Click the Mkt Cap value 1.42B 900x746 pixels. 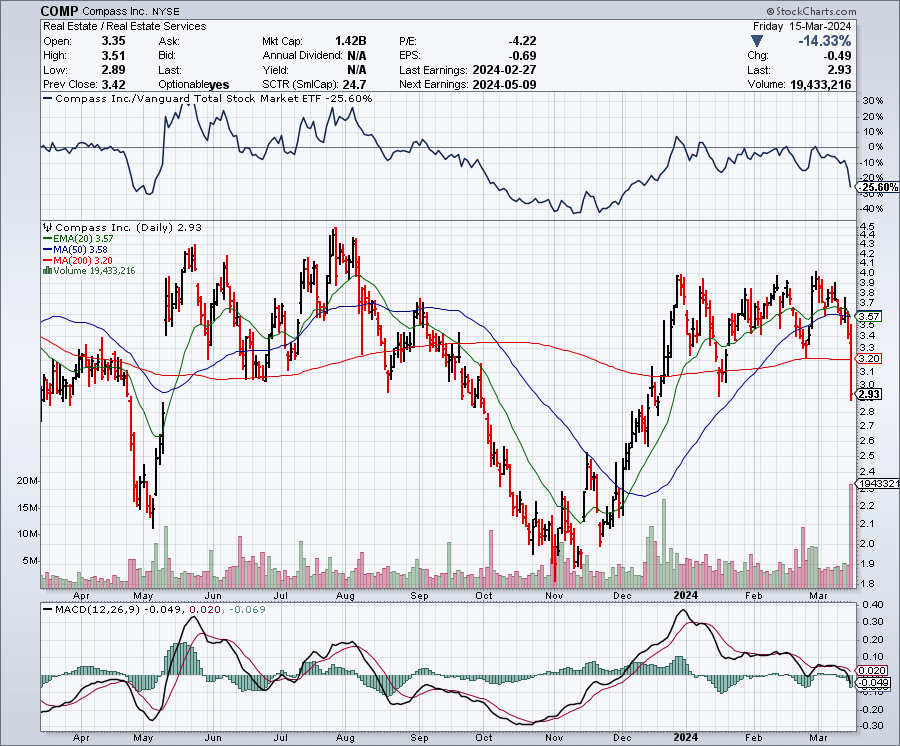click(350, 41)
